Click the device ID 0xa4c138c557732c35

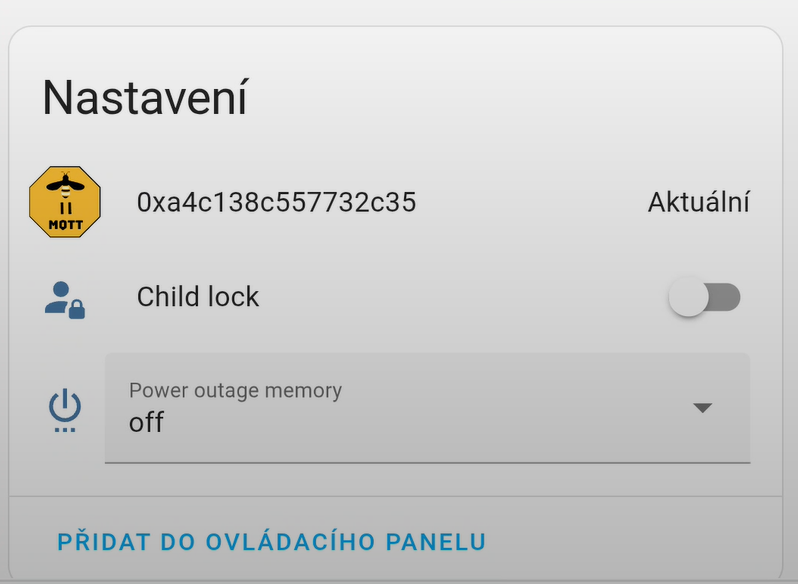tap(276, 203)
